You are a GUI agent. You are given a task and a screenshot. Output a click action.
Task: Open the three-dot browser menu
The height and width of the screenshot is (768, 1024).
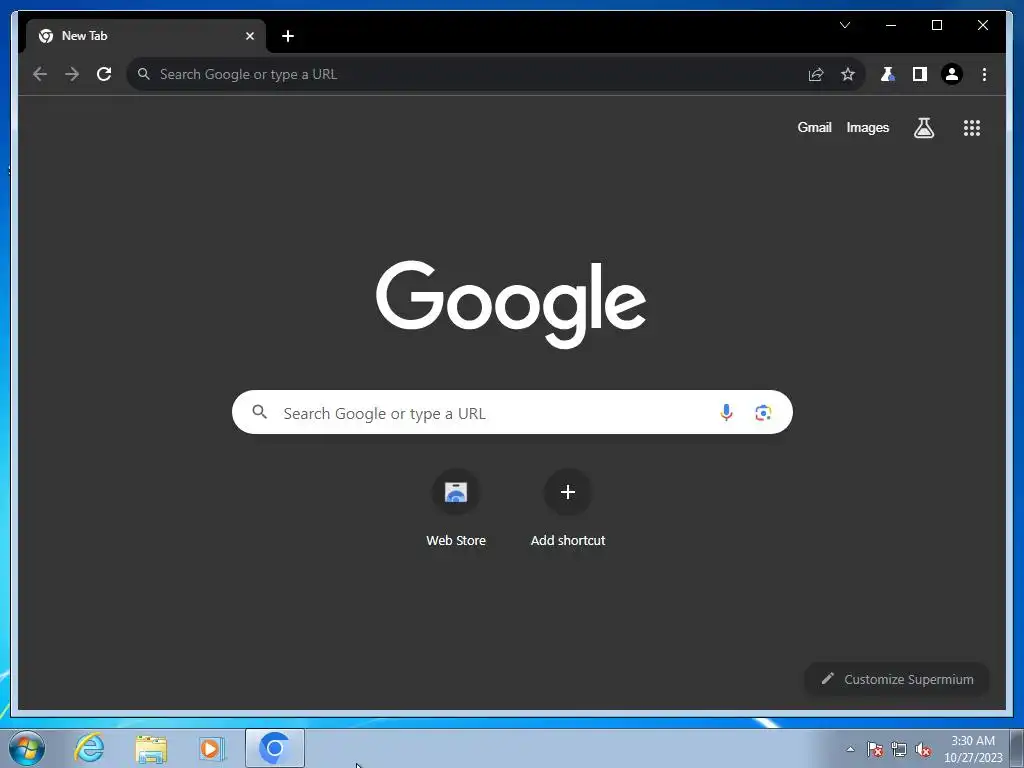(x=984, y=74)
